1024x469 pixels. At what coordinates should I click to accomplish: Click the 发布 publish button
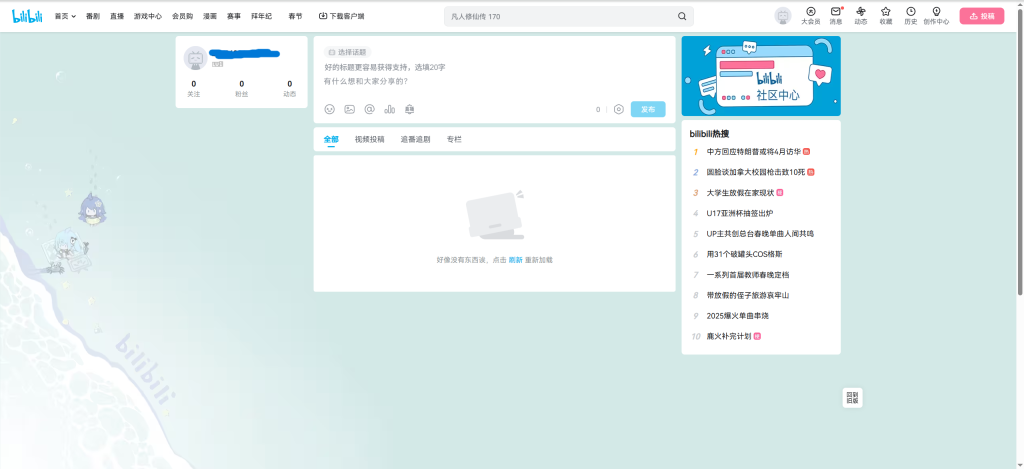click(647, 109)
